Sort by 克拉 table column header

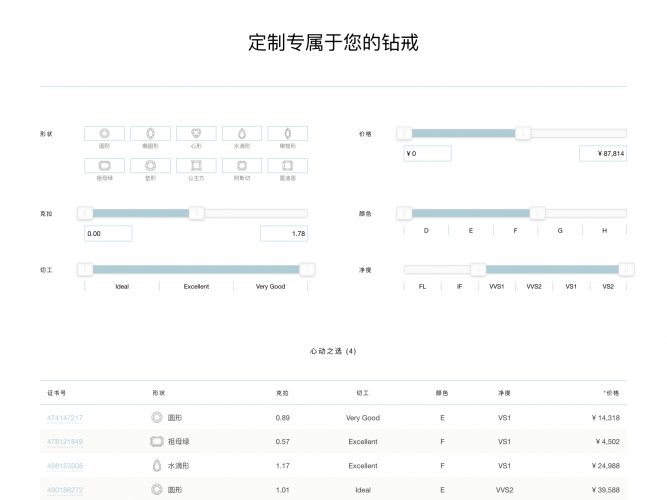pos(282,393)
